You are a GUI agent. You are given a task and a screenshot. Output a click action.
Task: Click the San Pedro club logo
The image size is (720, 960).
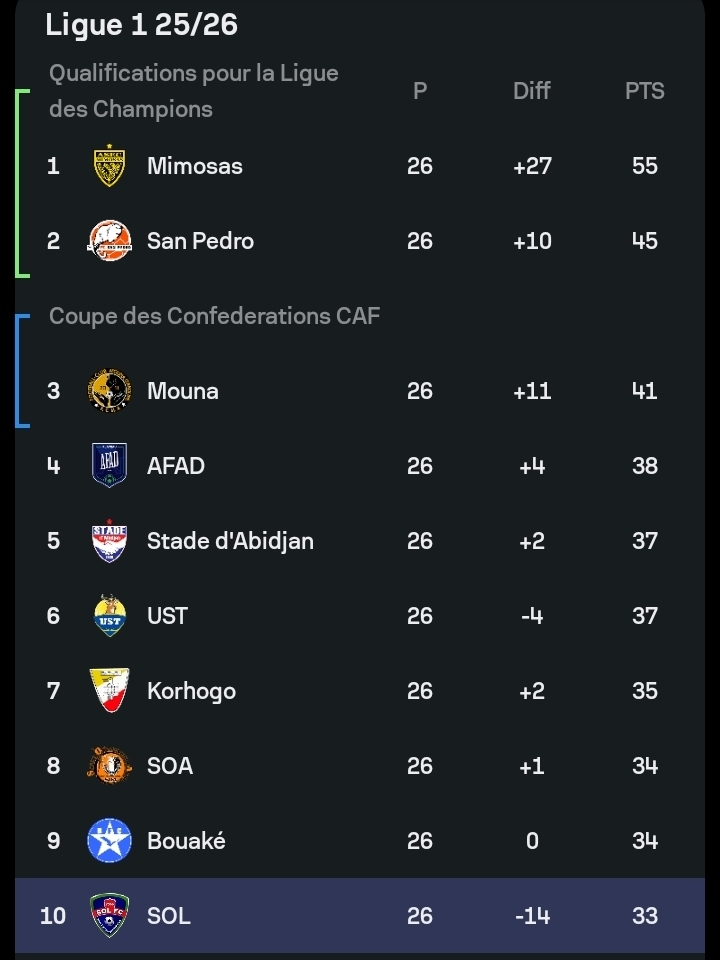tap(109, 241)
